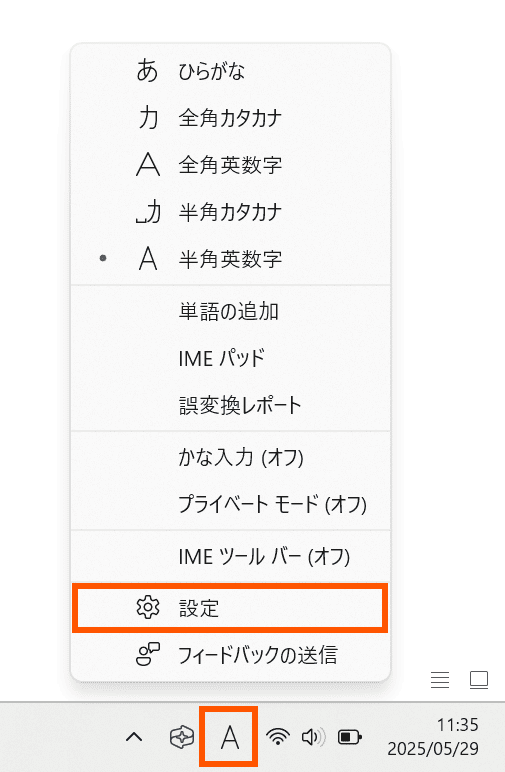Select 全角カタカナ input mode
The height and width of the screenshot is (772, 505).
[x=230, y=118]
